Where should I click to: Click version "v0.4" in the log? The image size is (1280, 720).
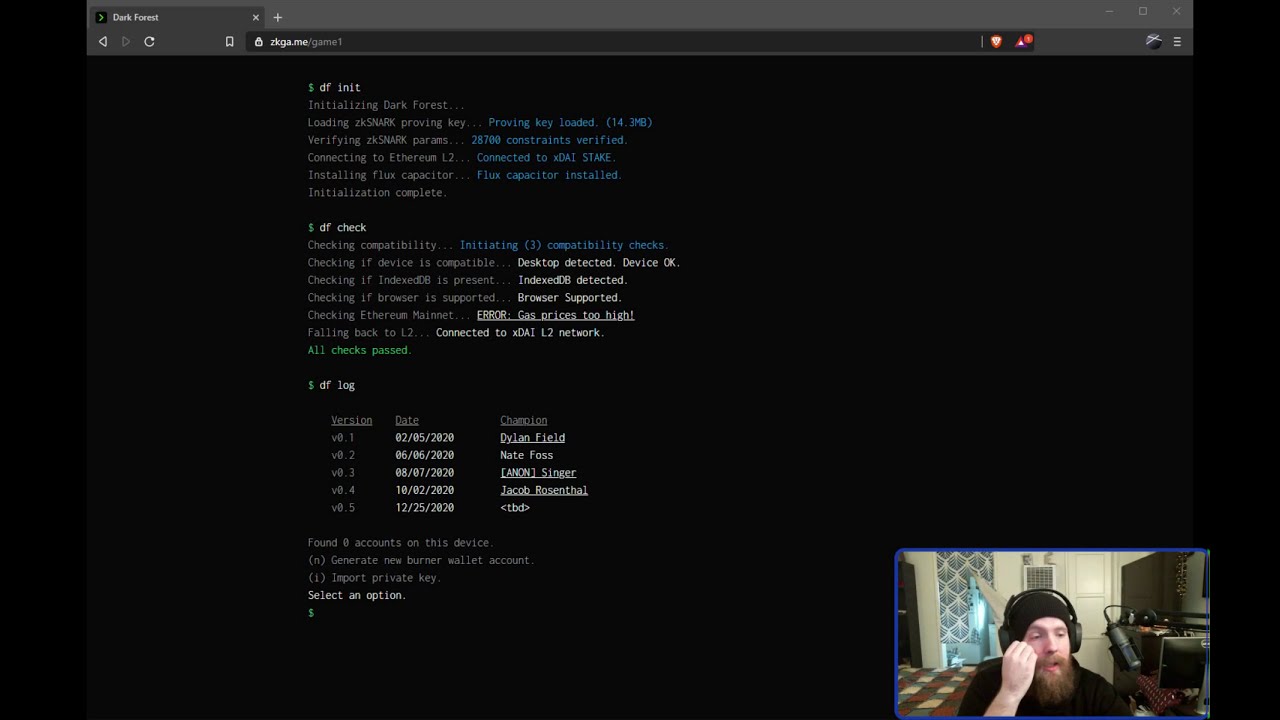(x=343, y=490)
